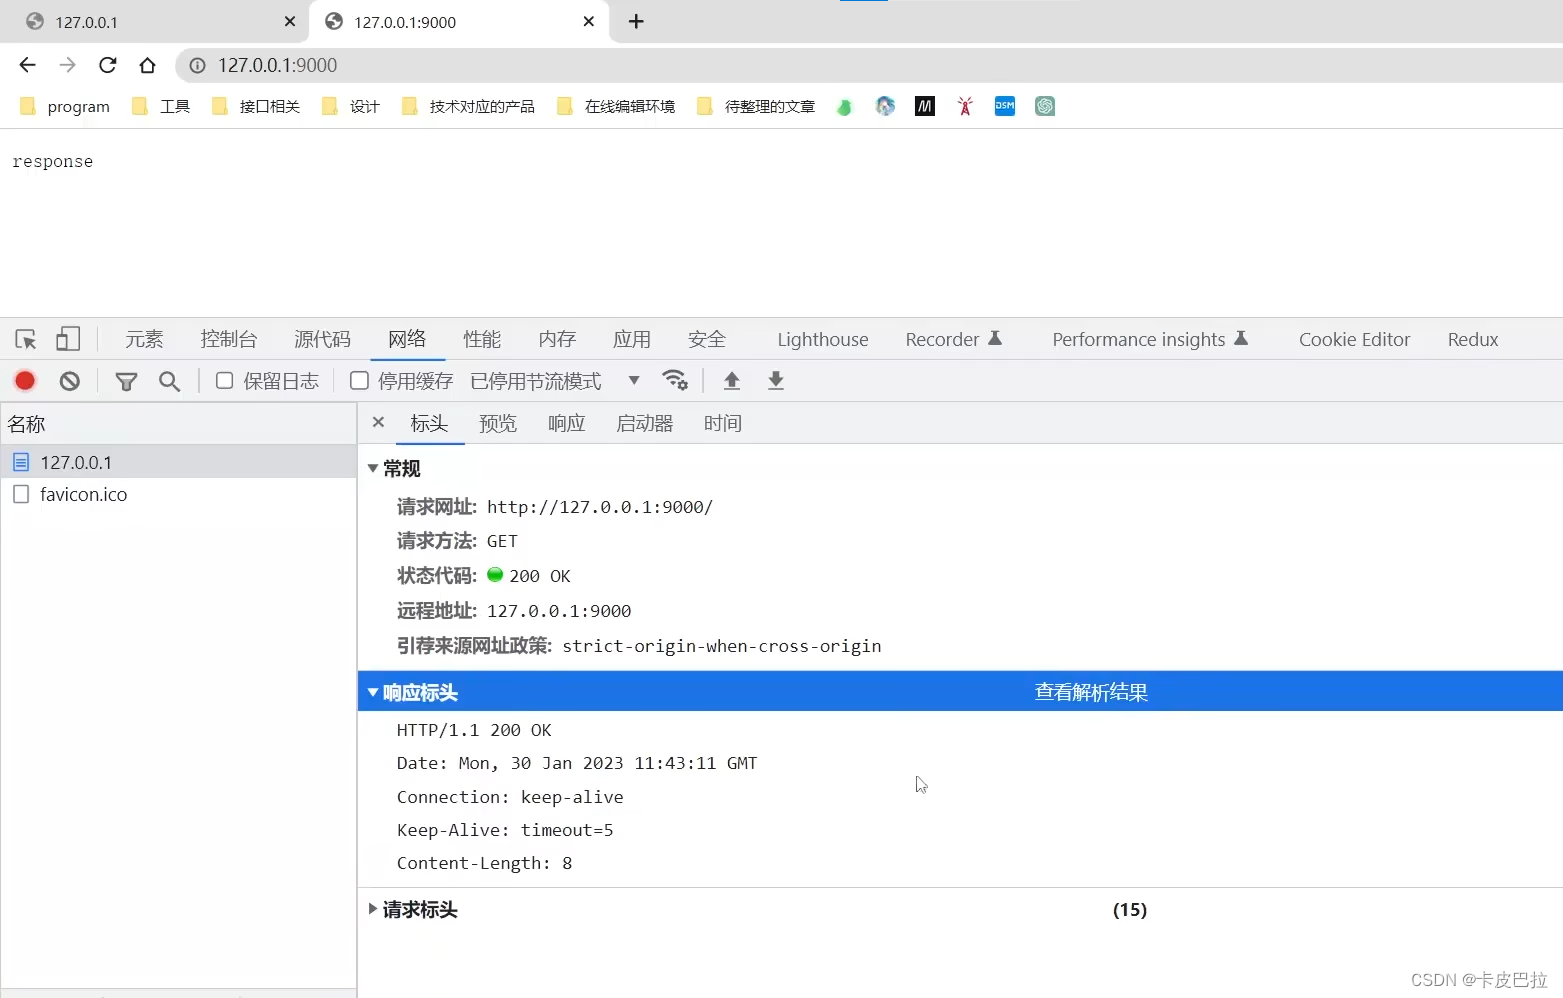The height and width of the screenshot is (998, 1563).
Task: Import HAR file upload arrow
Action: click(x=732, y=380)
